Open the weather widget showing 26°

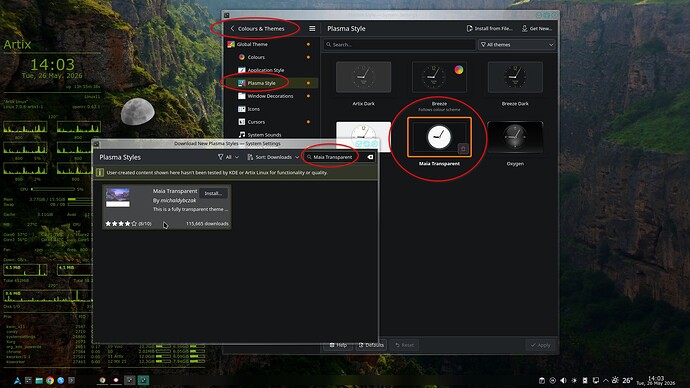622,381
